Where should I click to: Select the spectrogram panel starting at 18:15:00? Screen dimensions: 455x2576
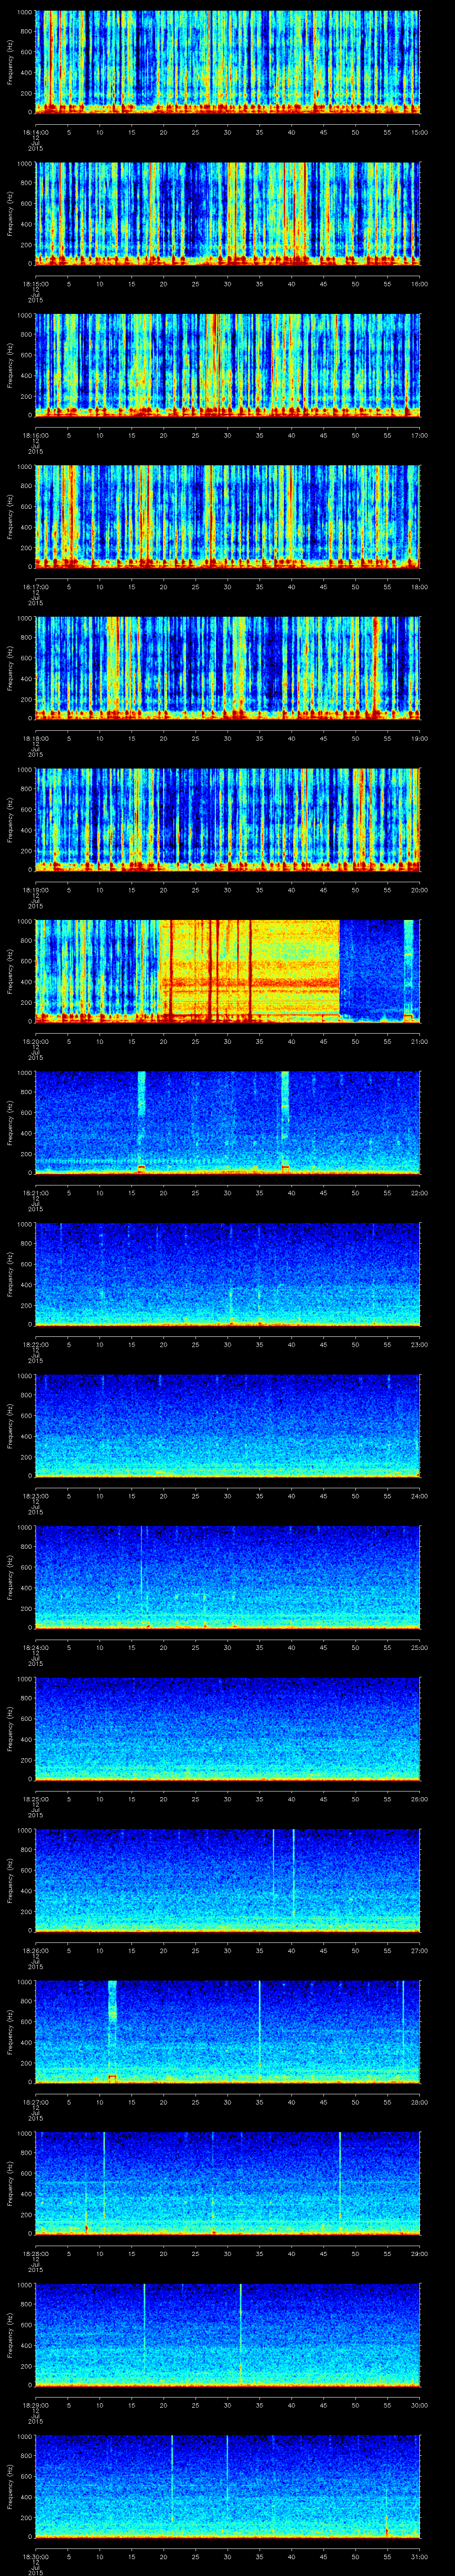pyautogui.click(x=228, y=213)
